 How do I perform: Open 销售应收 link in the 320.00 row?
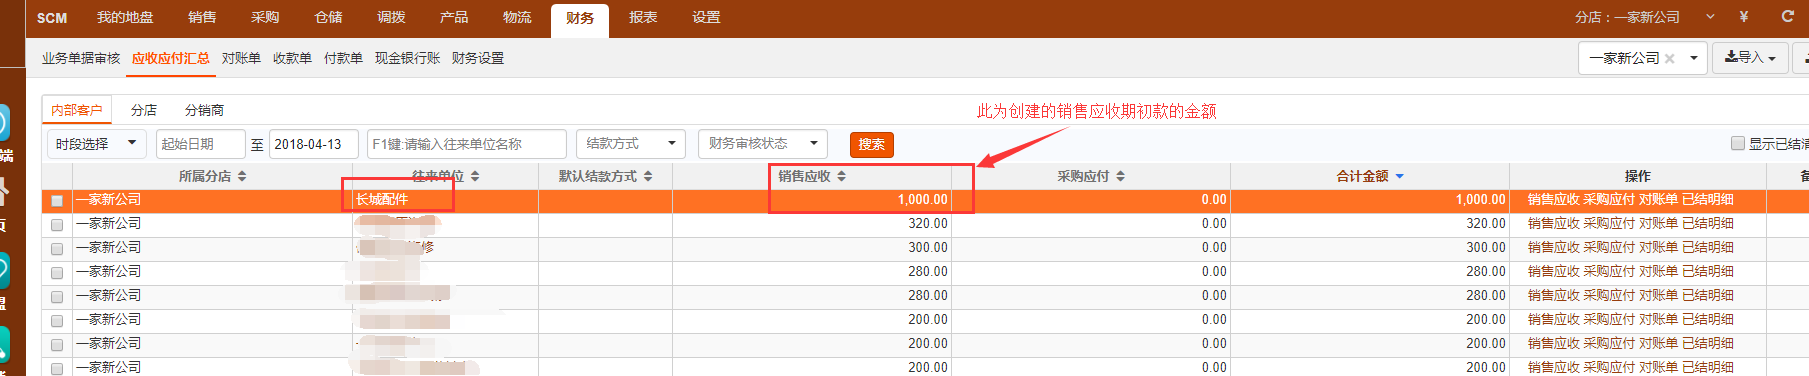tap(1553, 224)
